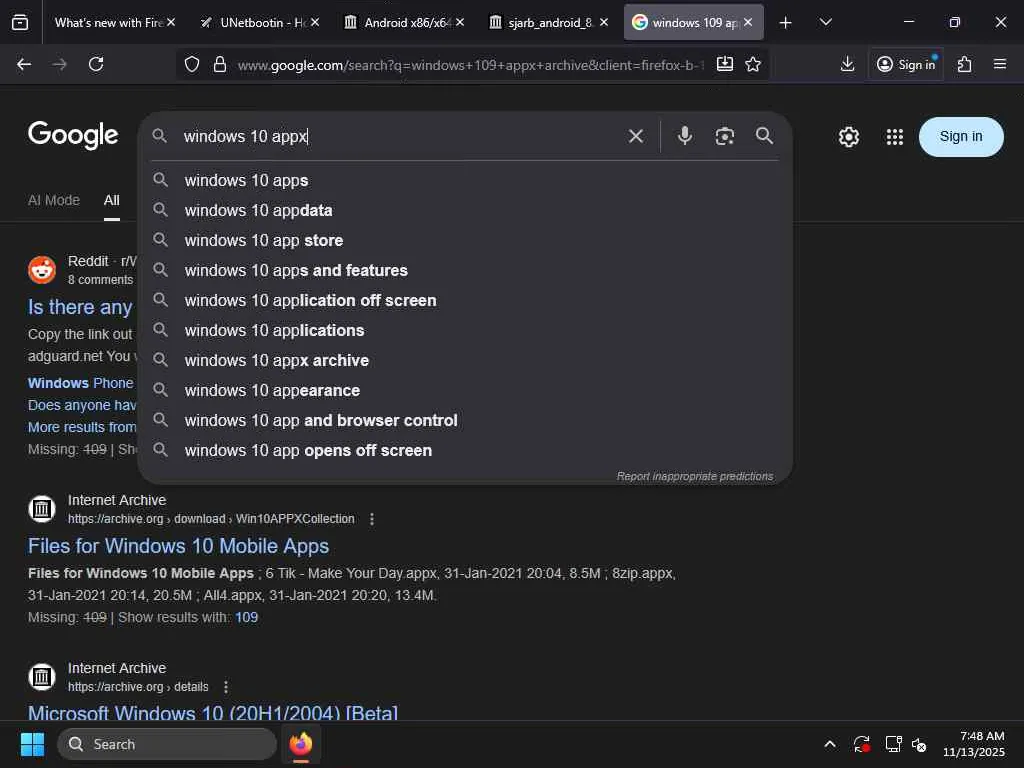Open Firefox downloads panel
The height and width of the screenshot is (768, 1024).
click(x=848, y=64)
